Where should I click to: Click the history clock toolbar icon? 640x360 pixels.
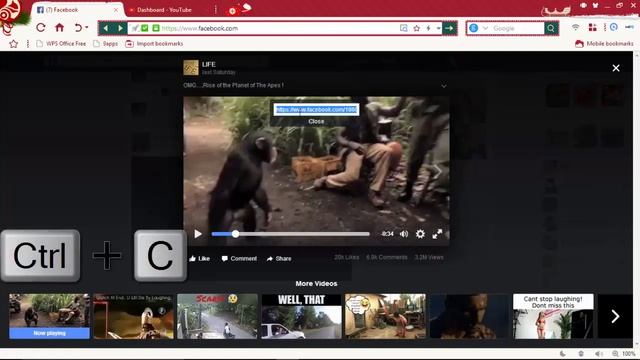(613, 27)
